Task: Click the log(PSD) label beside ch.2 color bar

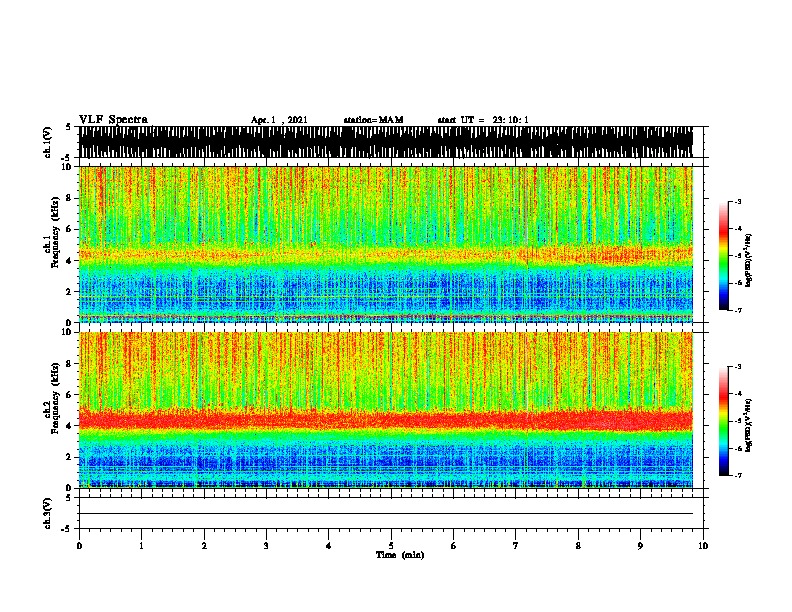Action: pos(748,425)
